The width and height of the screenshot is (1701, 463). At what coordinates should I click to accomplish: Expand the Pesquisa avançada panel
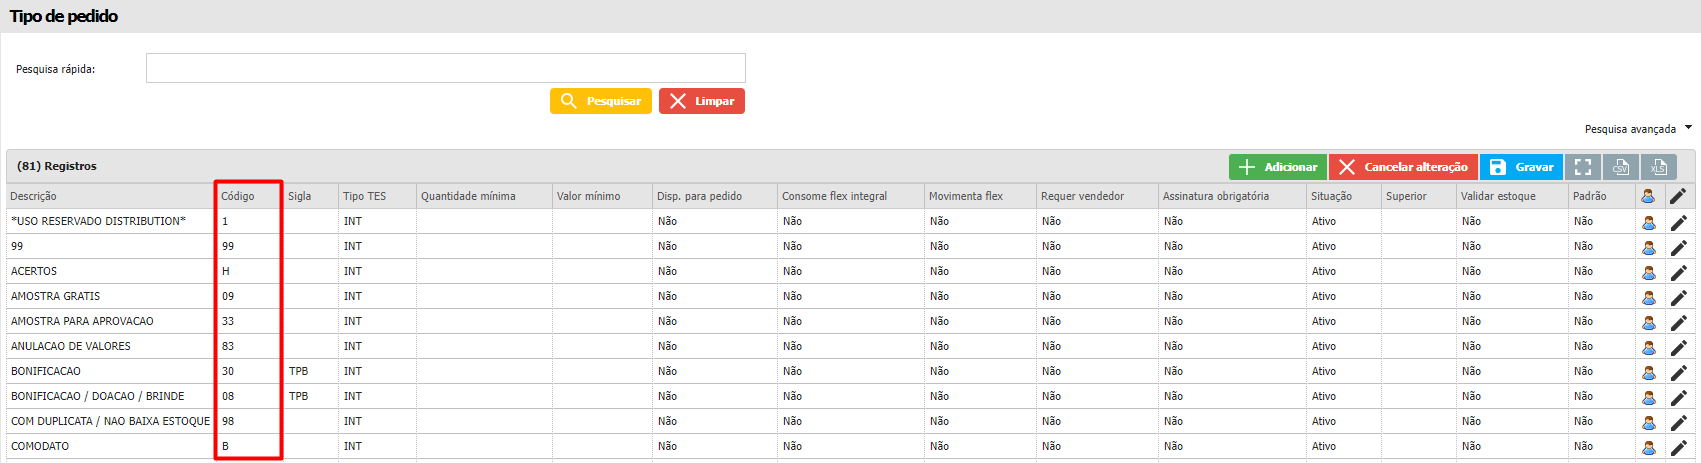pos(1638,129)
